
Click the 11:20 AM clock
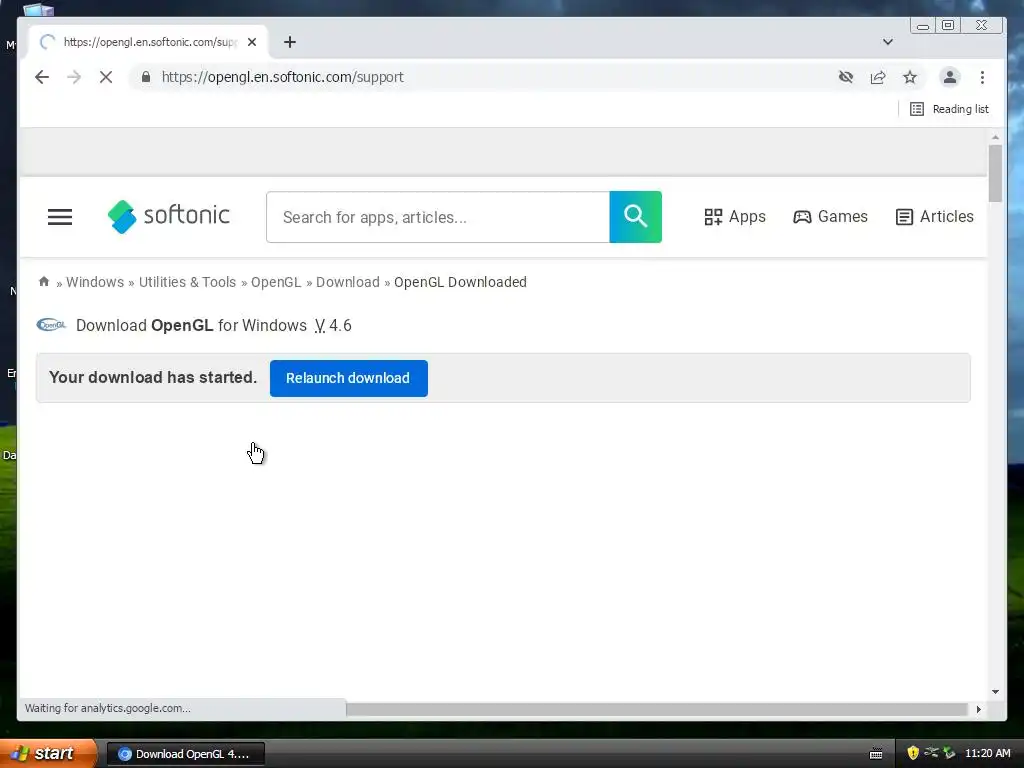coord(987,753)
